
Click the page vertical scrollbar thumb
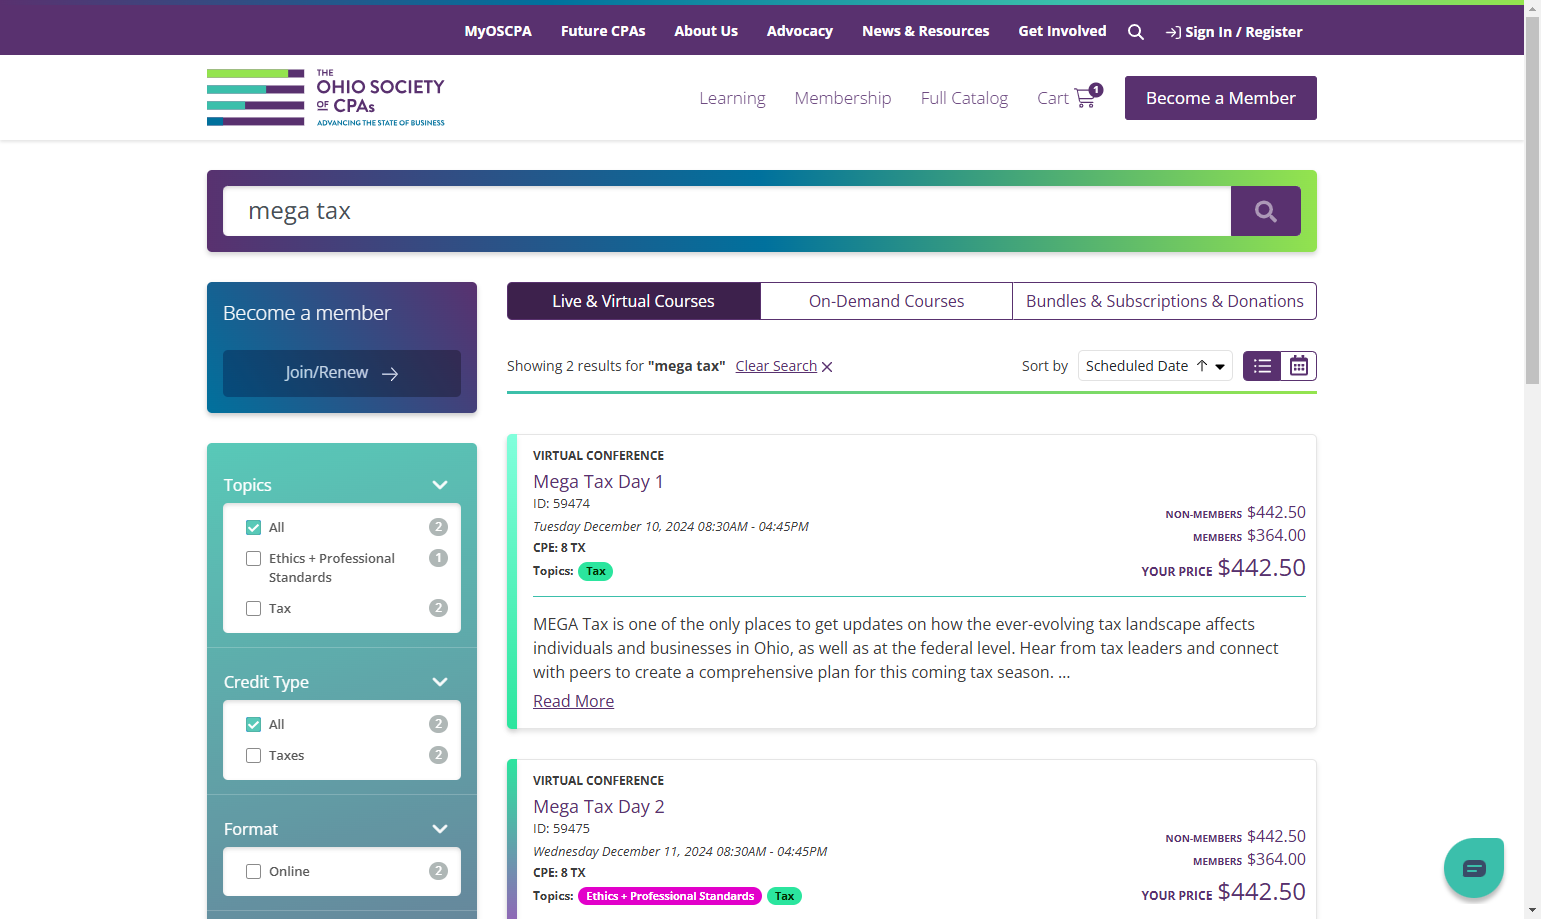[x=1532, y=200]
